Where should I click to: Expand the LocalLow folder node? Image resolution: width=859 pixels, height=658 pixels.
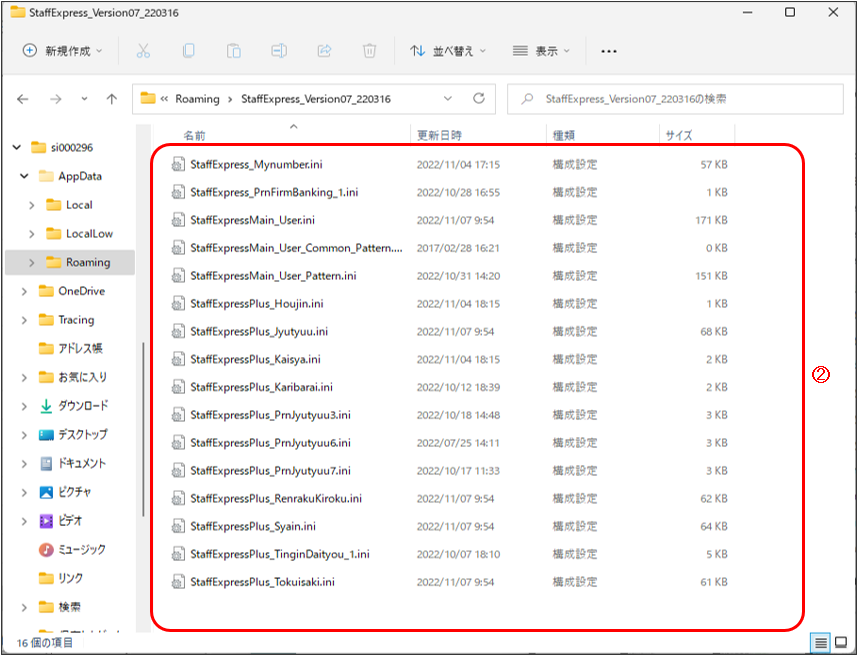[x=31, y=234]
